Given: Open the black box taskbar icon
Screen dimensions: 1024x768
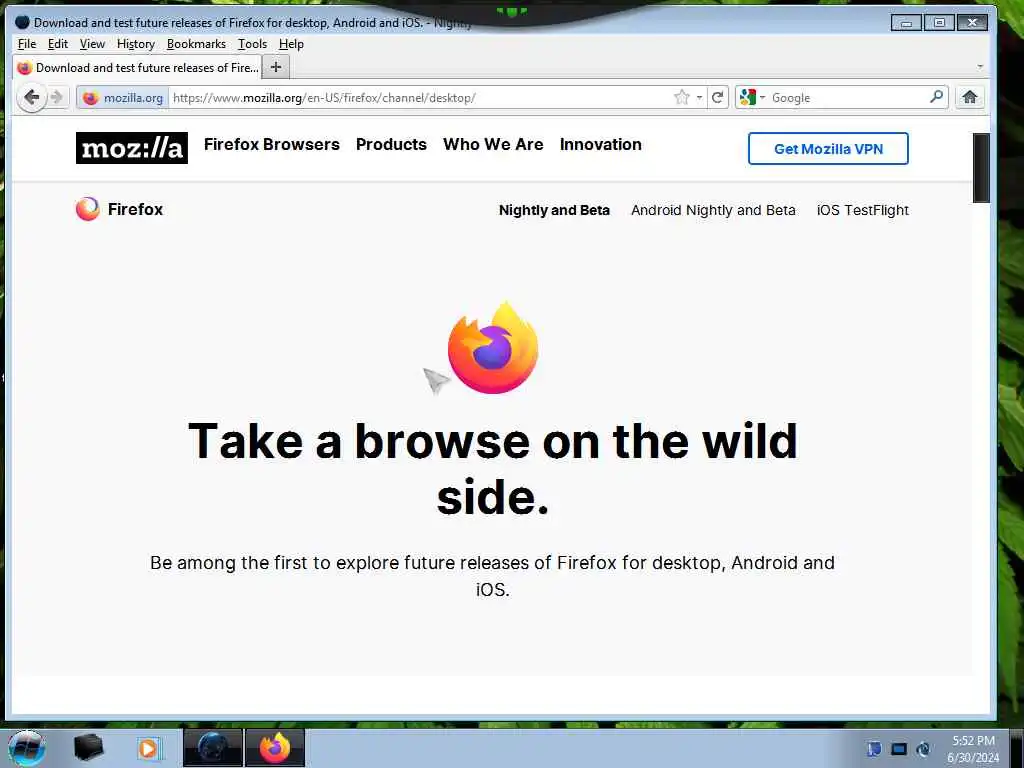Looking at the screenshot, I should pyautogui.click(x=88, y=748).
